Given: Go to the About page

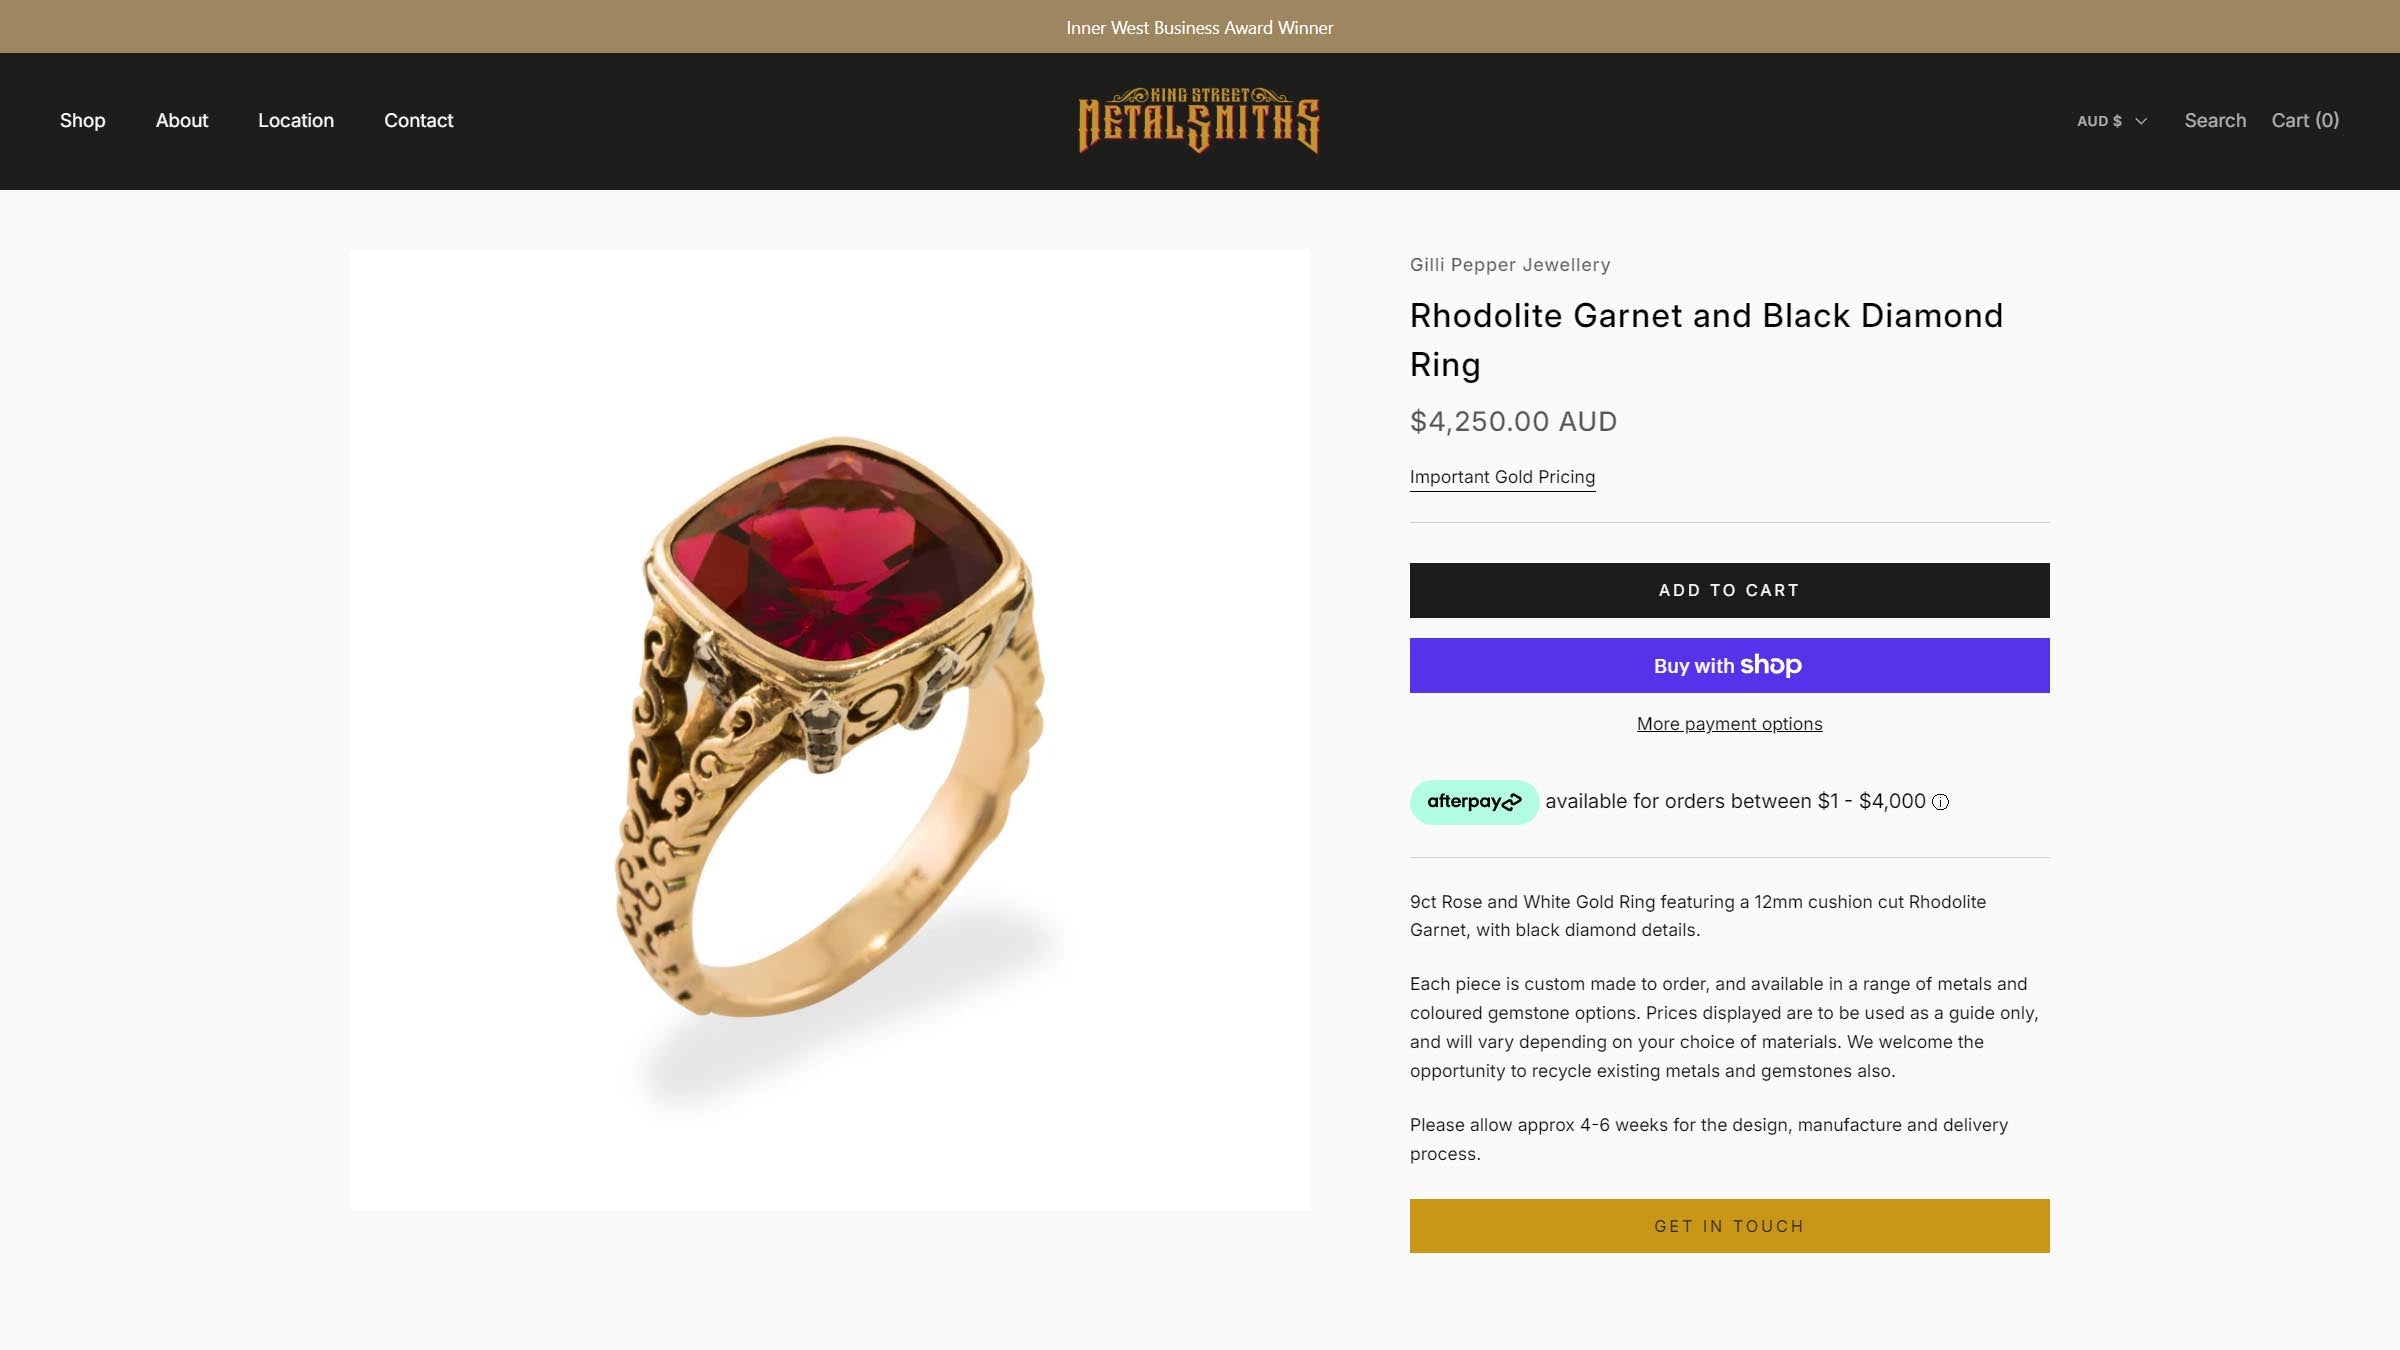Looking at the screenshot, I should (x=181, y=120).
